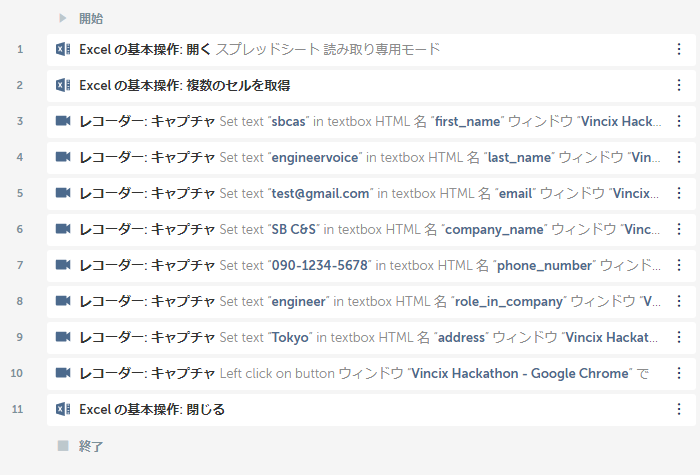This screenshot has width=700, height=475.
Task: Select step text setting "sbcas" in first_name
Action: [370, 121]
